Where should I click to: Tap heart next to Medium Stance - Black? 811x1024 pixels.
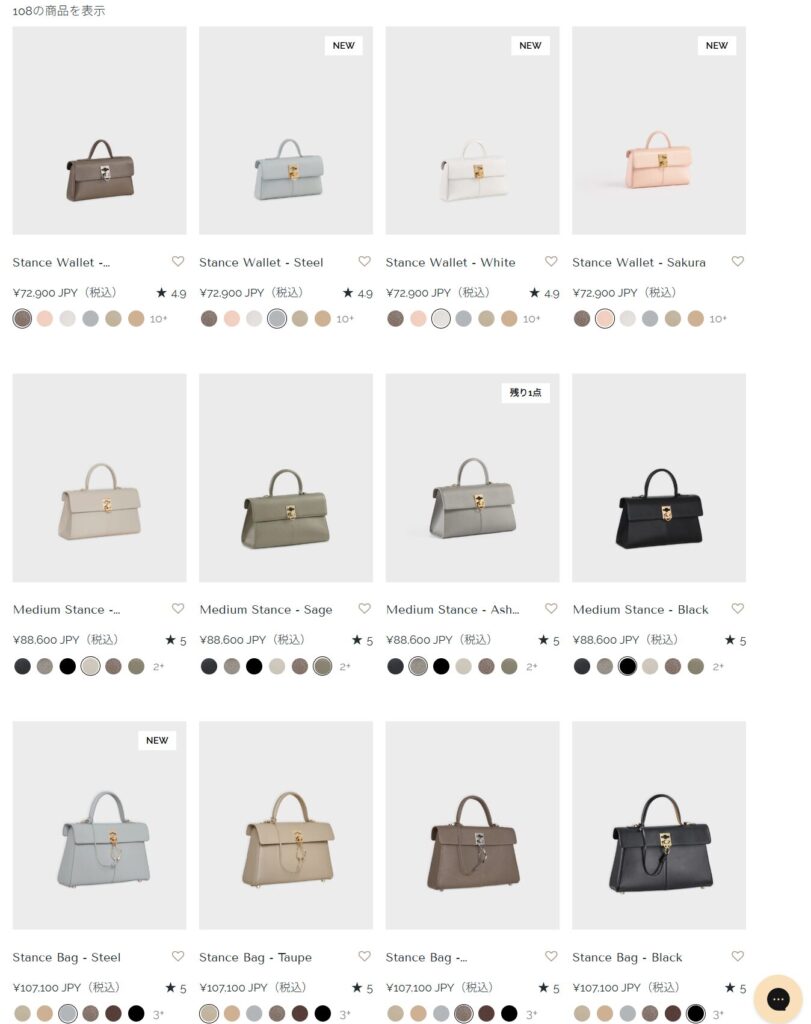pyautogui.click(x=738, y=609)
